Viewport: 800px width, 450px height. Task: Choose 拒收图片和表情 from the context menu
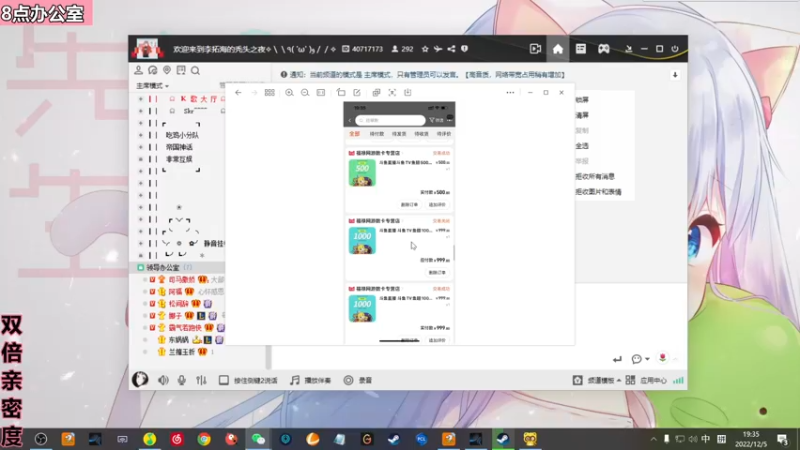598,192
